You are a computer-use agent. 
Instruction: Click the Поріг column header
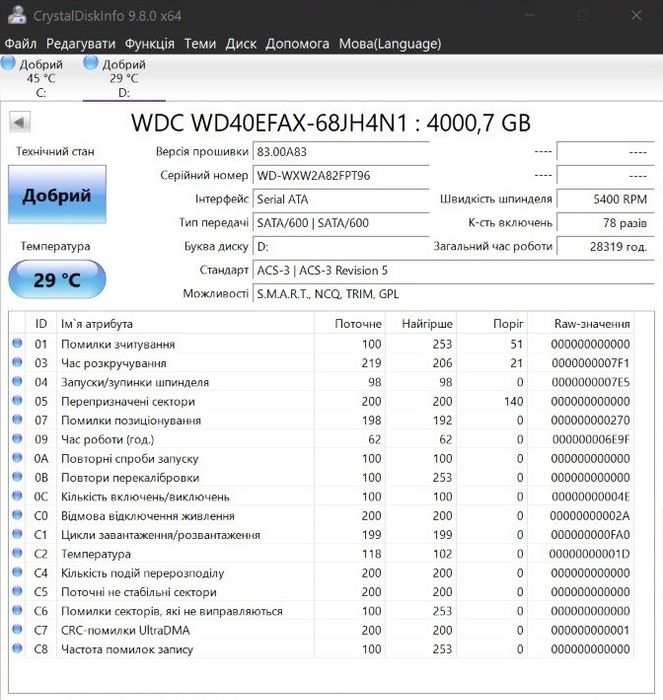pyautogui.click(x=492, y=324)
